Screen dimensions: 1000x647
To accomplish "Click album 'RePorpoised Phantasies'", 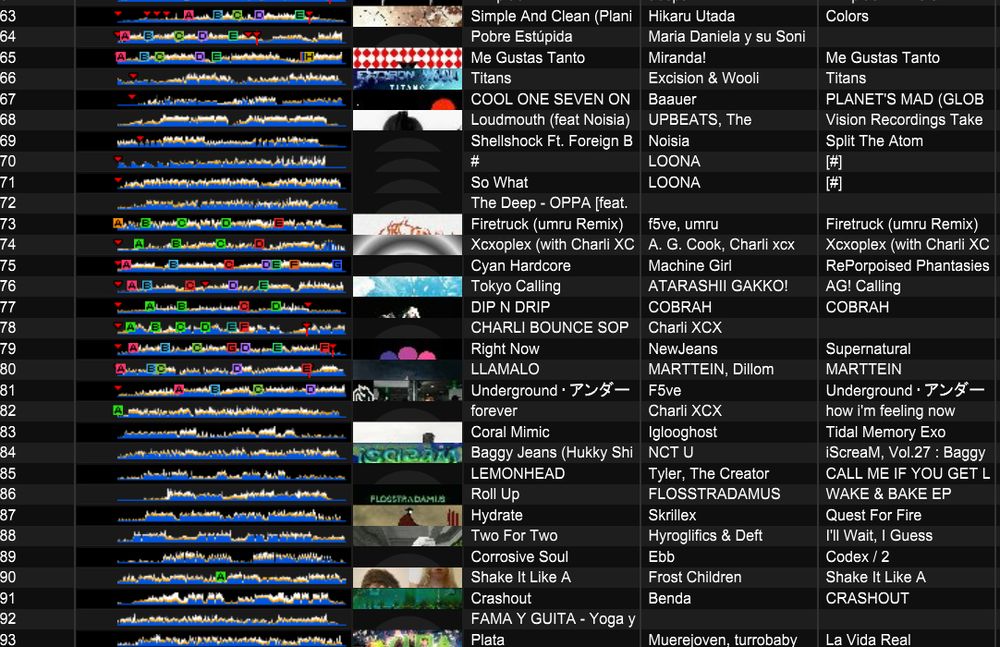I will (907, 265).
